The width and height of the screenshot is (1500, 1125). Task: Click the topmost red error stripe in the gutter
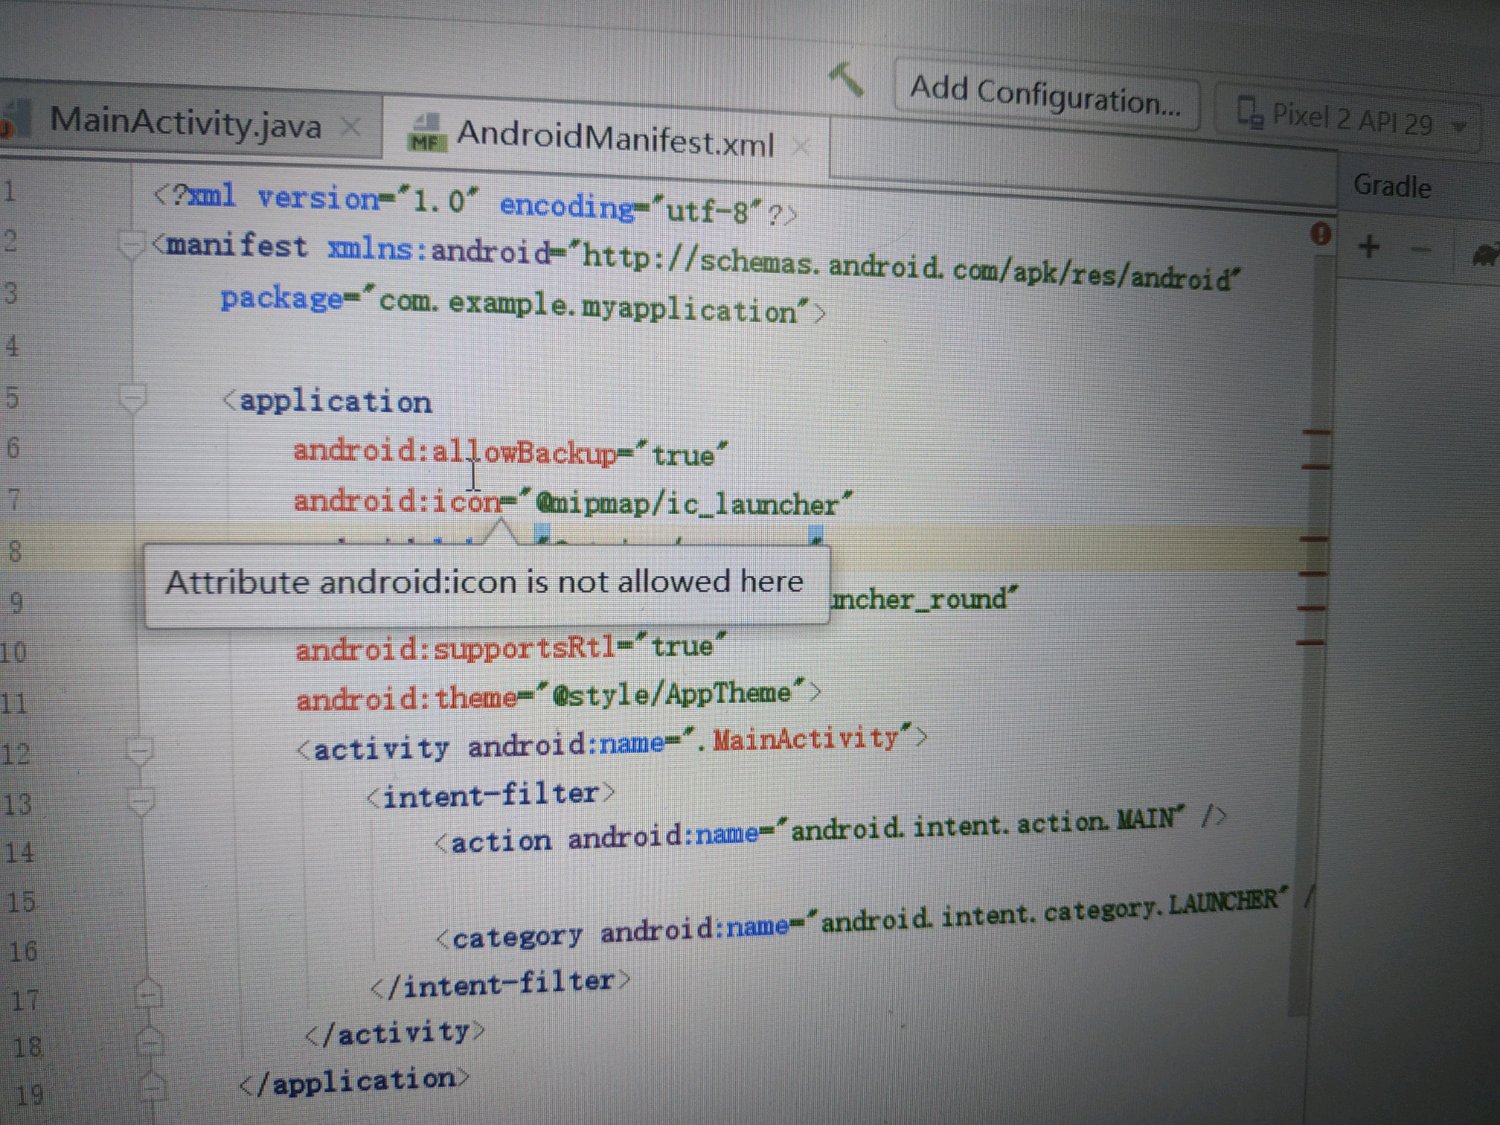(1317, 432)
